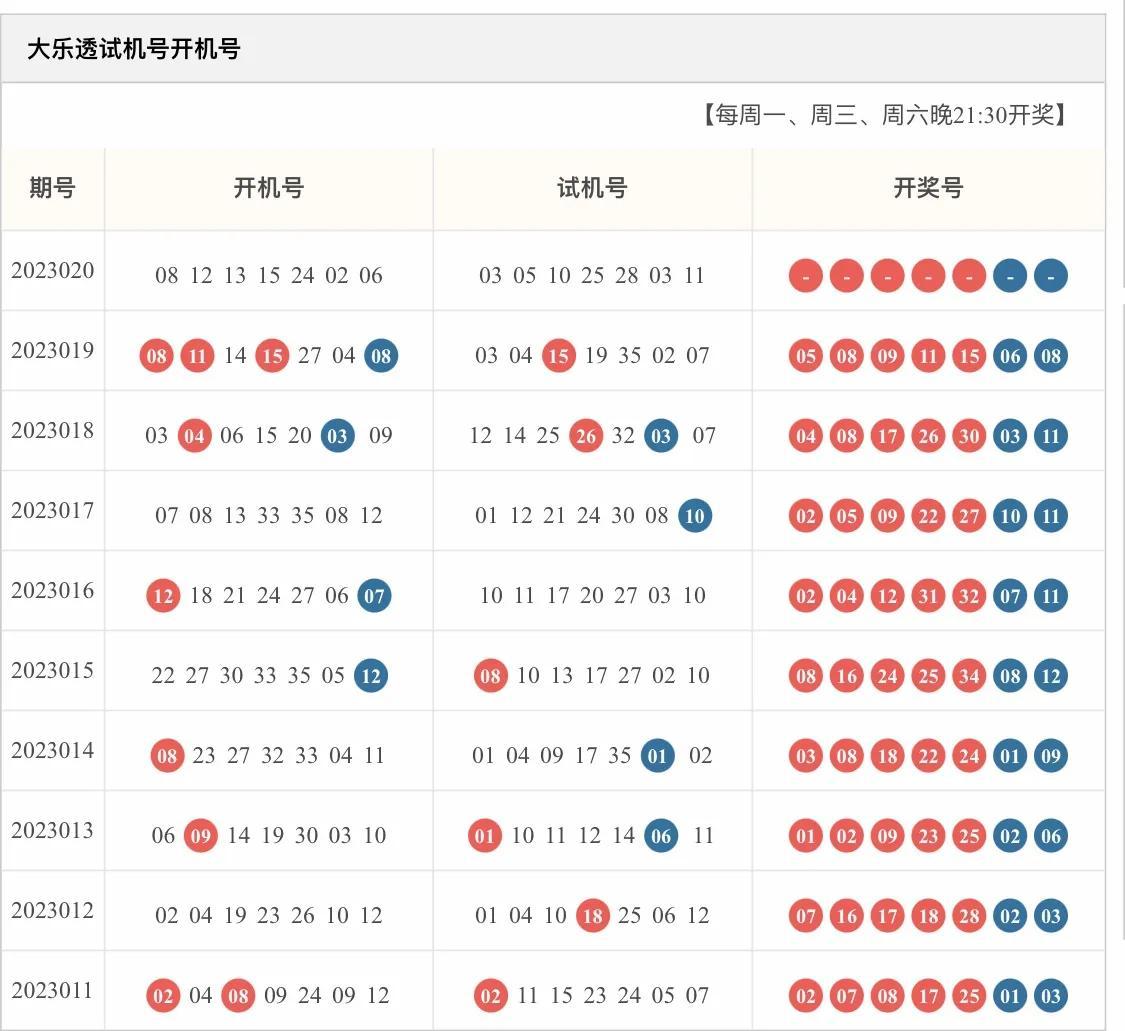The width and height of the screenshot is (1125, 1031).
Task: Click red ball 12 in 2023016 开机号
Action: (164, 595)
